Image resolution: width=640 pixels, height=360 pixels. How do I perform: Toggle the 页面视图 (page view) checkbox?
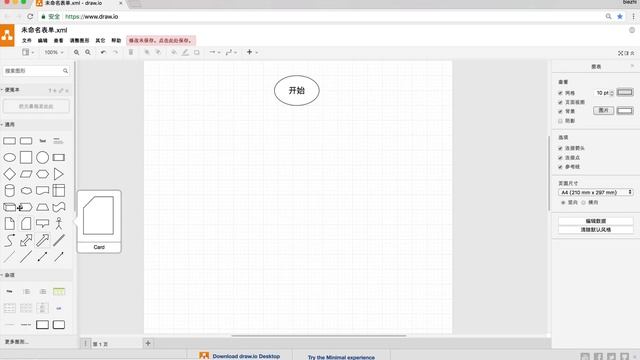click(560, 102)
